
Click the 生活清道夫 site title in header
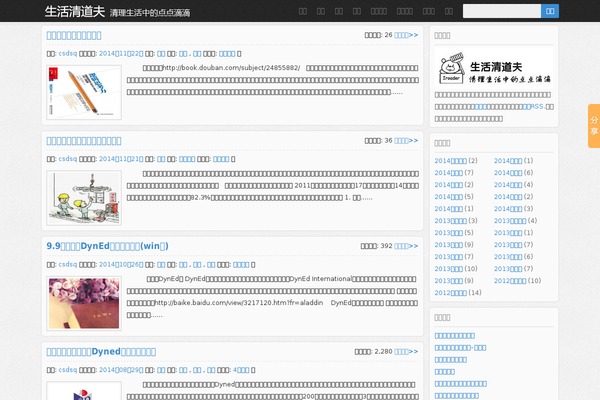75,11
